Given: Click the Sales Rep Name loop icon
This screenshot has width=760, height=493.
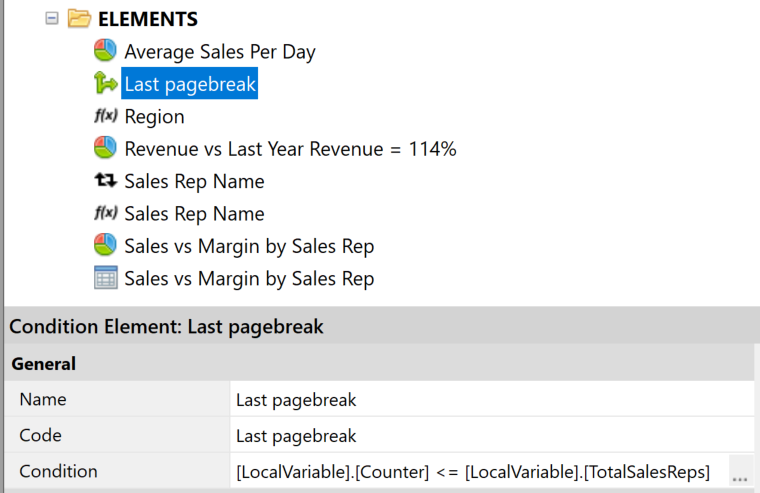Looking at the screenshot, I should pyautogui.click(x=106, y=181).
